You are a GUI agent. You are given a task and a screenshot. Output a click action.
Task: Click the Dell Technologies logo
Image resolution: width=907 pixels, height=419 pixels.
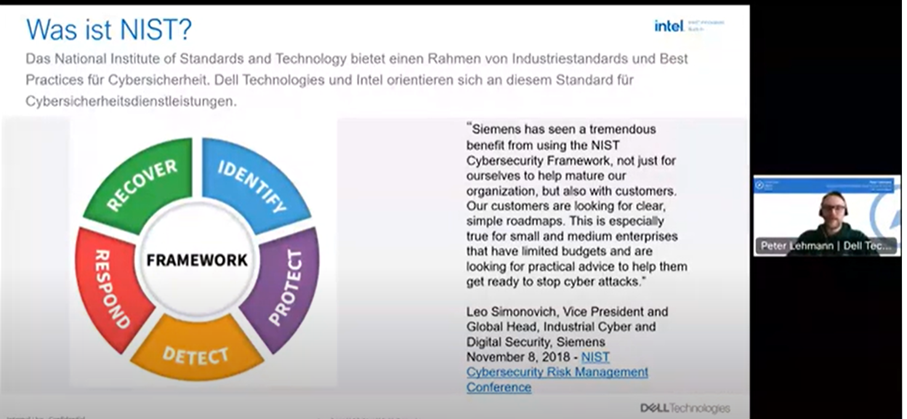tap(685, 408)
